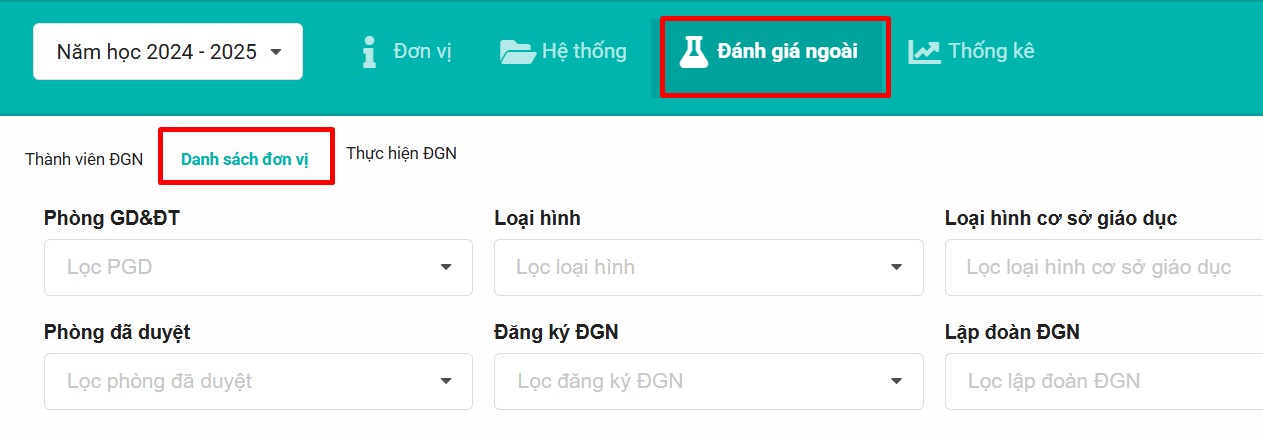Select the Danh sách đơn vị tab

click(245, 160)
